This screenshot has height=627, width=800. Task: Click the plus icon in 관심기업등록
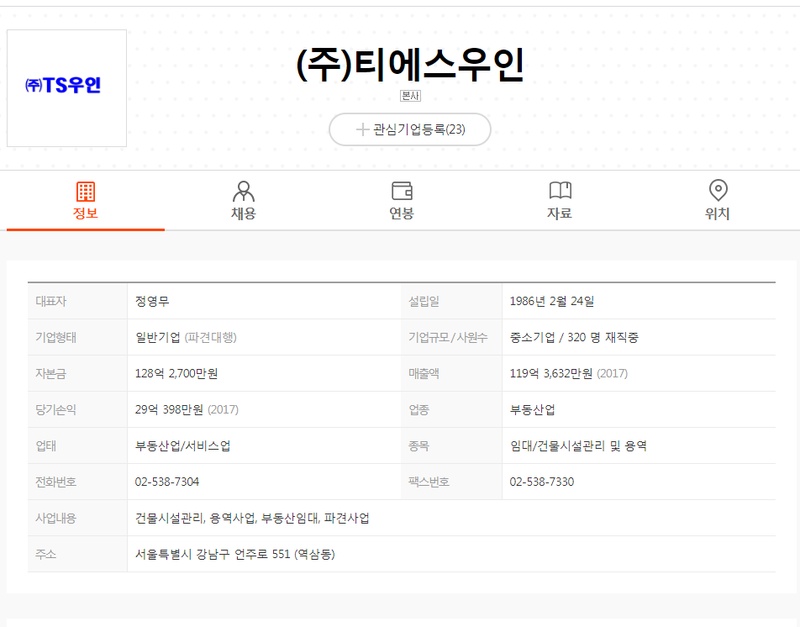(x=362, y=130)
